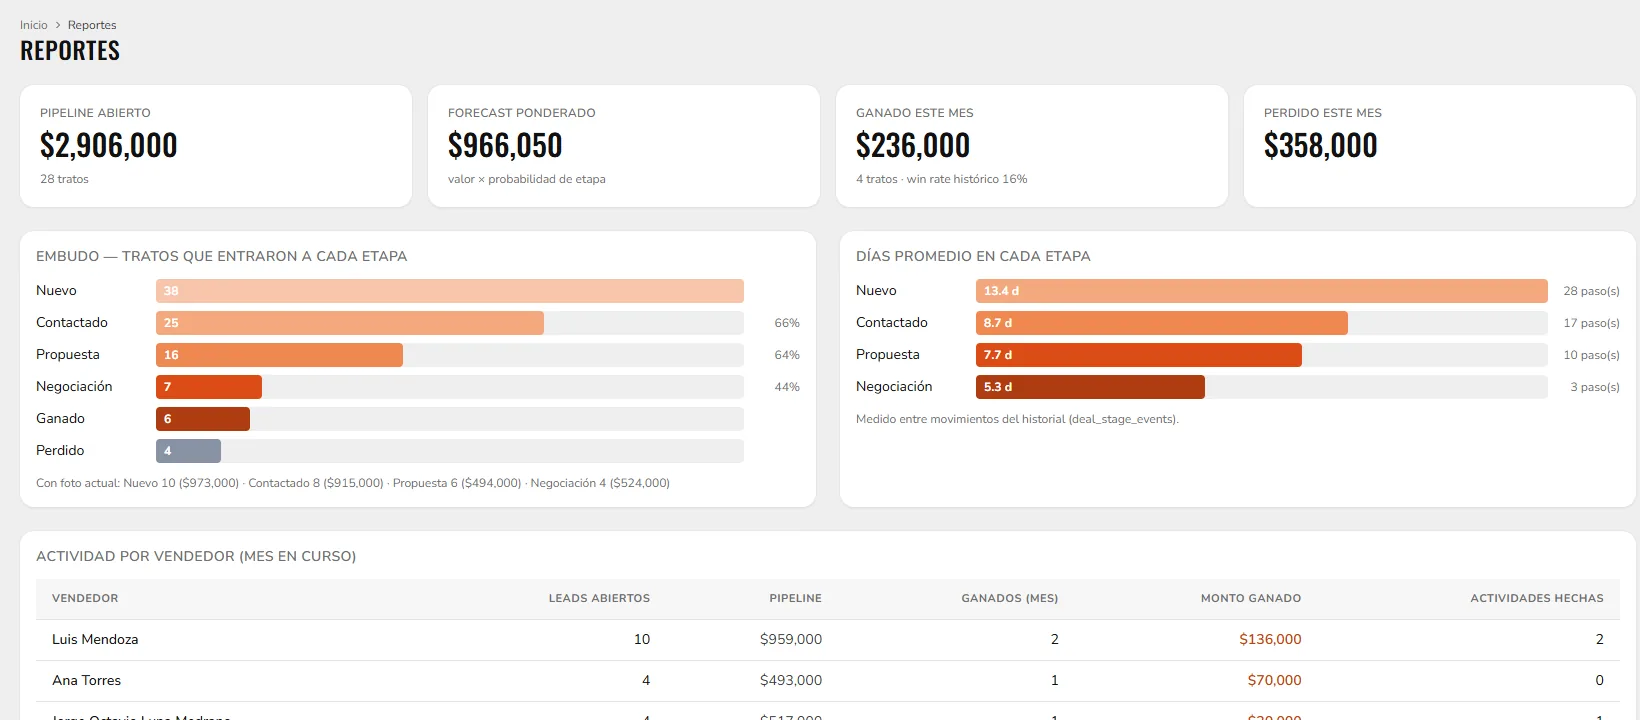Click the Monto Ganado column header
The width and height of the screenshot is (1640, 720).
[1251, 598]
